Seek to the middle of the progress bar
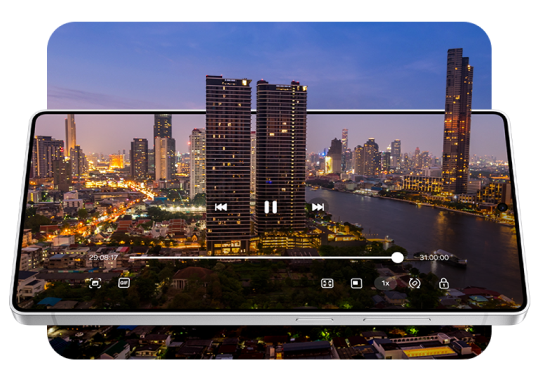Viewport: 540px width, 382px height. pos(263,257)
